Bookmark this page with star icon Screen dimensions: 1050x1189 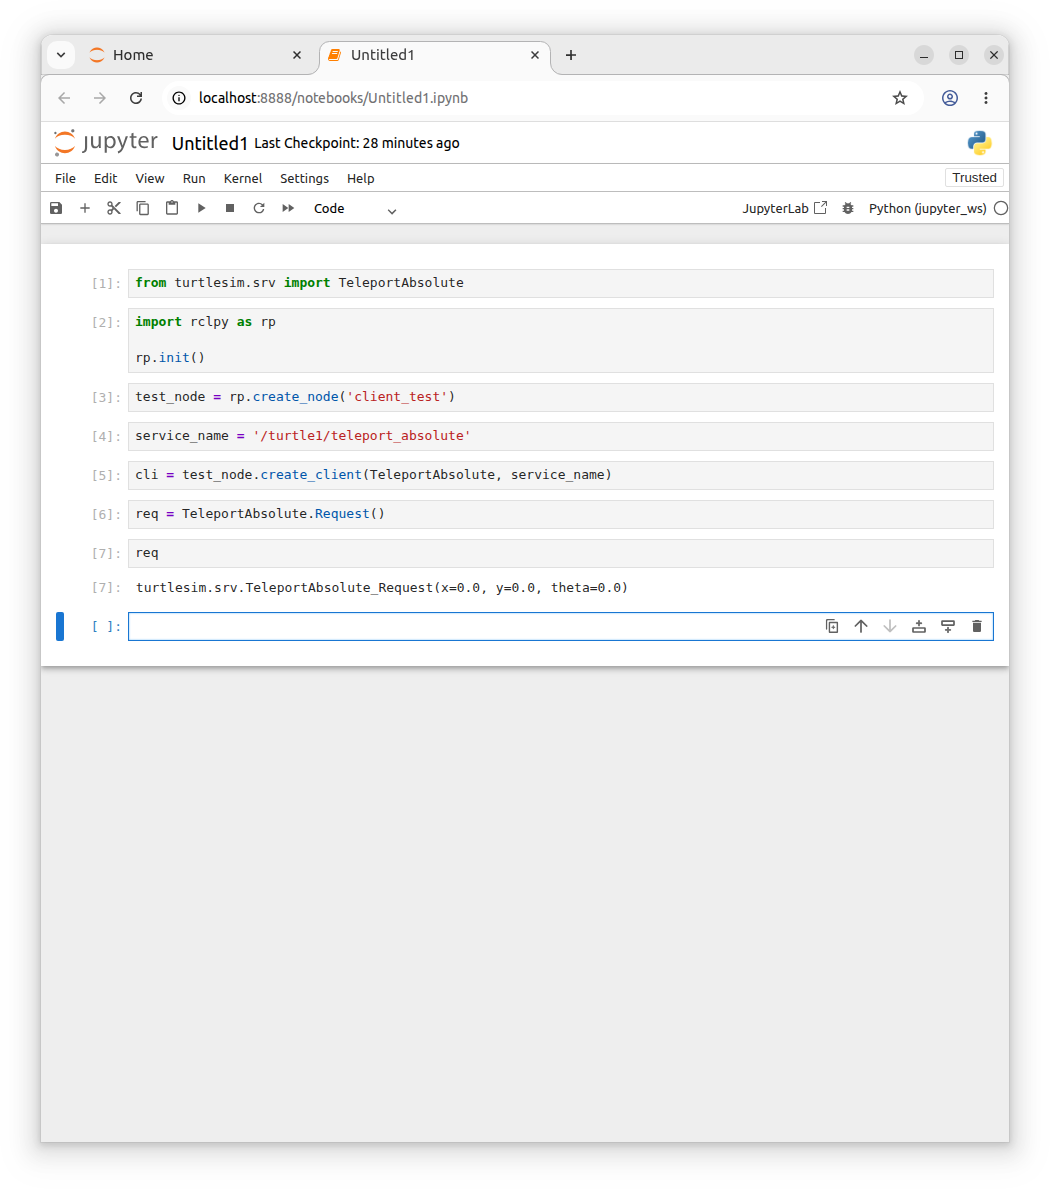pos(900,98)
